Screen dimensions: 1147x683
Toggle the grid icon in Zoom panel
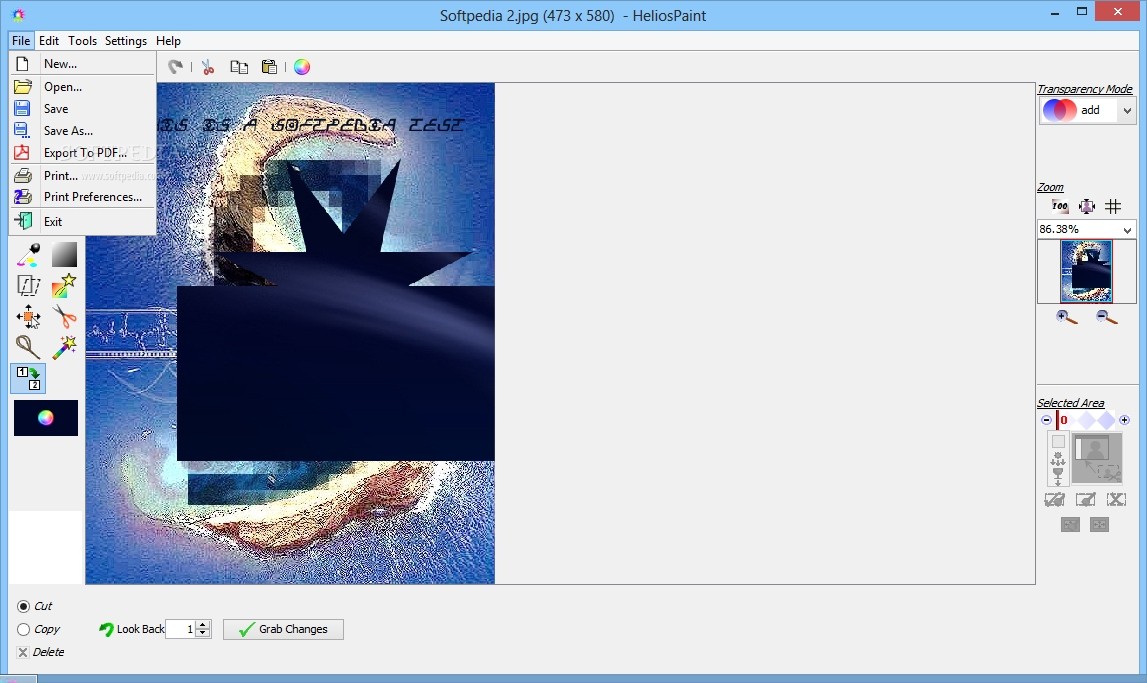1113,206
